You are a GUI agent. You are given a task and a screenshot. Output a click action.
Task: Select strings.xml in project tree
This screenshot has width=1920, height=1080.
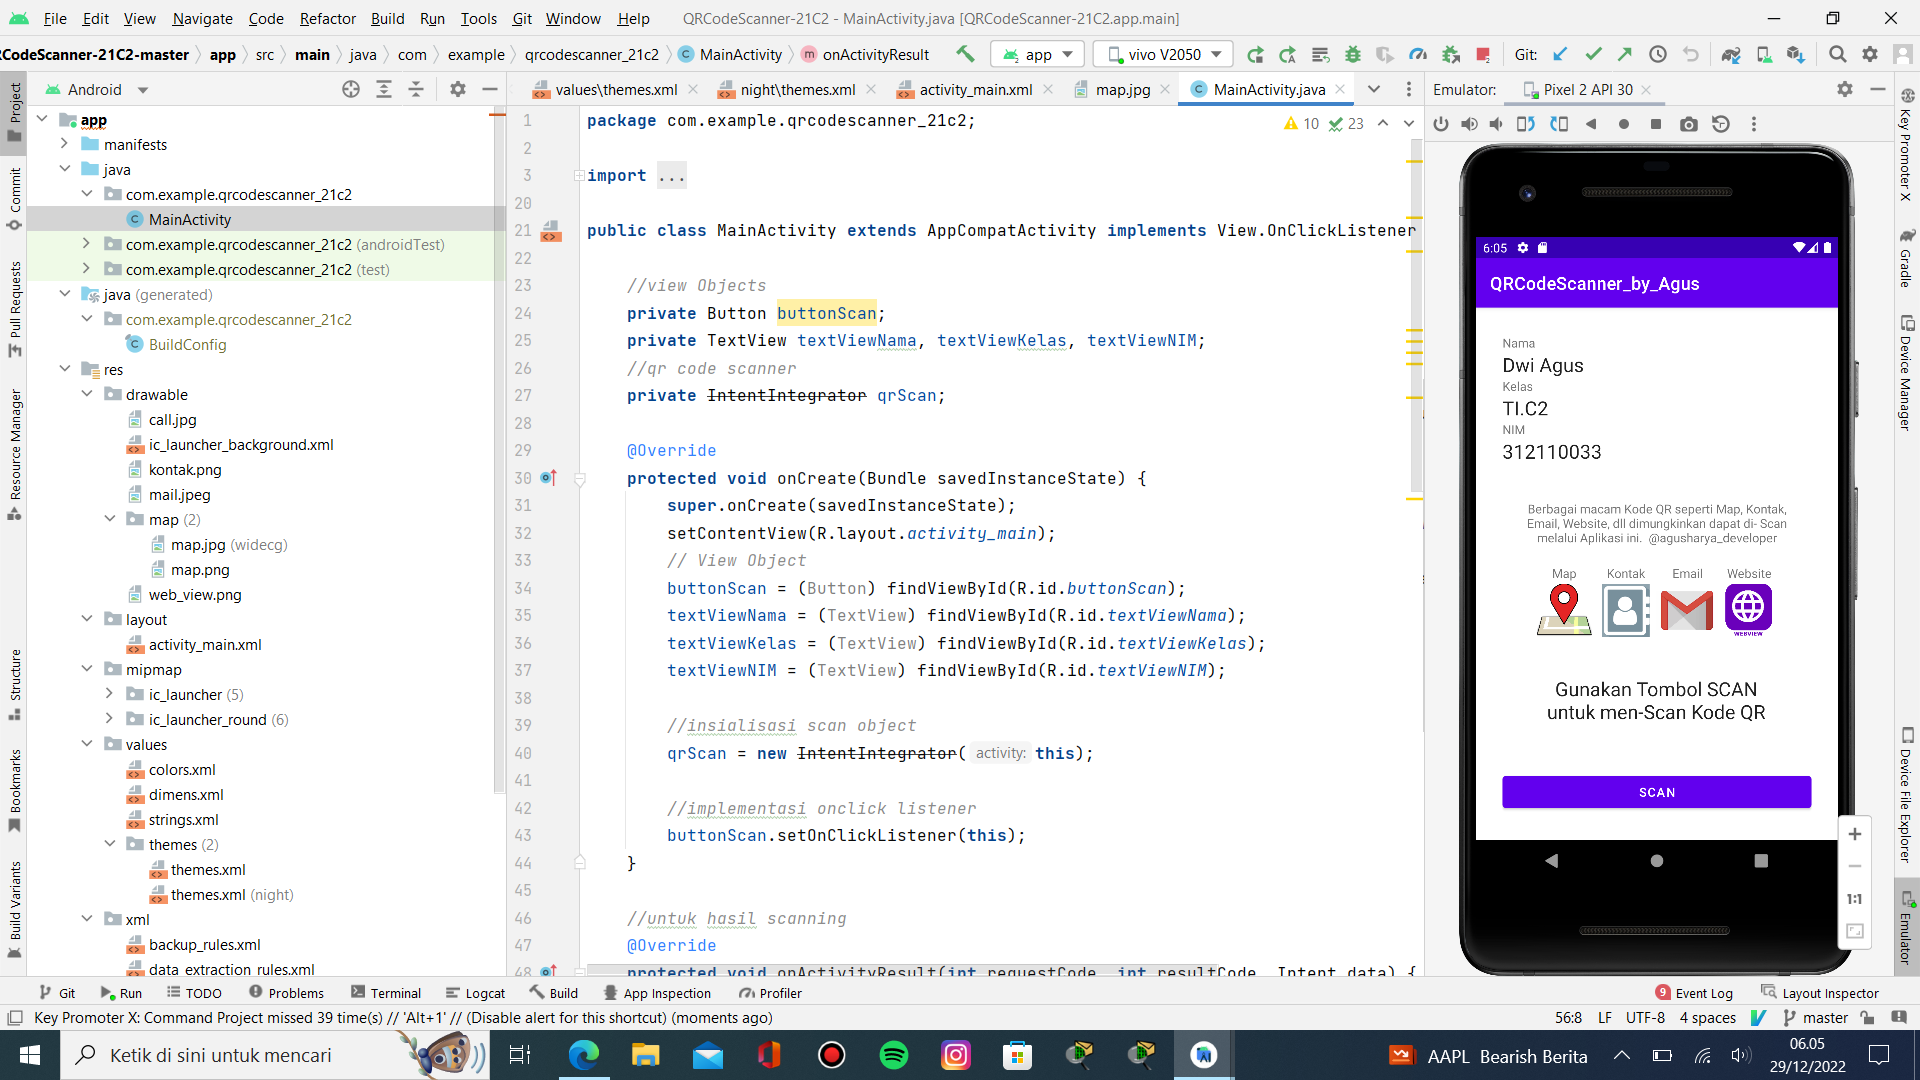point(183,819)
